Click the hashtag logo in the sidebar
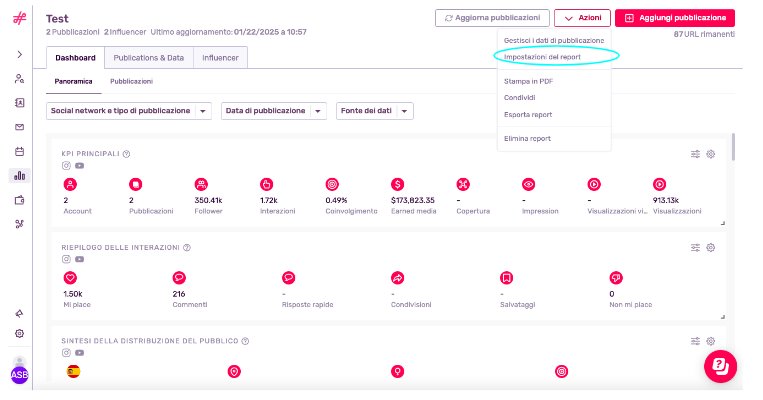 pyautogui.click(x=19, y=18)
